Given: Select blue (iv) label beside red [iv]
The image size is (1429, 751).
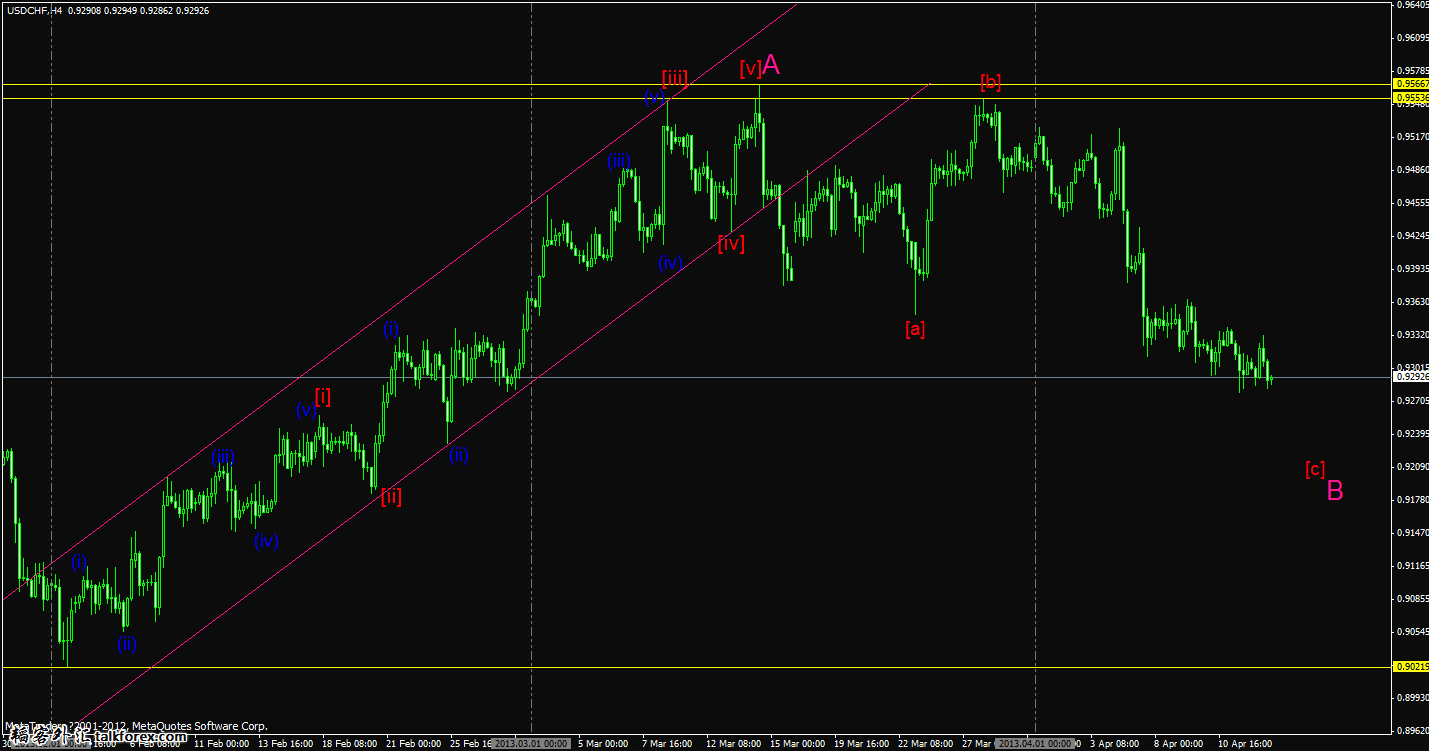Looking at the screenshot, I should [x=670, y=264].
